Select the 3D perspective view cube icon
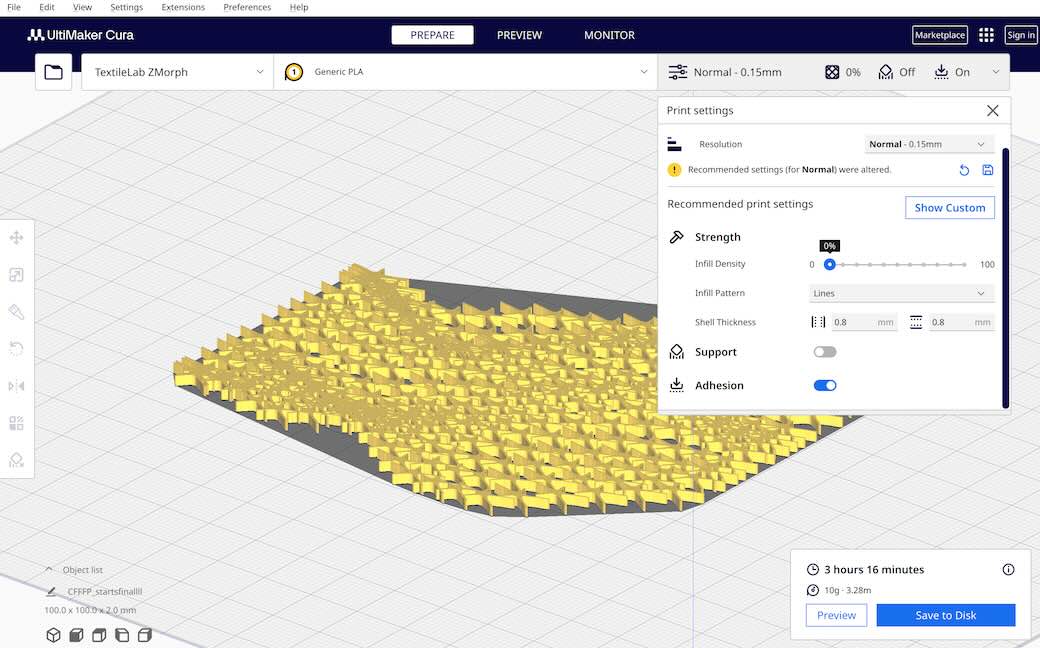This screenshot has width=1040, height=648. click(53, 635)
